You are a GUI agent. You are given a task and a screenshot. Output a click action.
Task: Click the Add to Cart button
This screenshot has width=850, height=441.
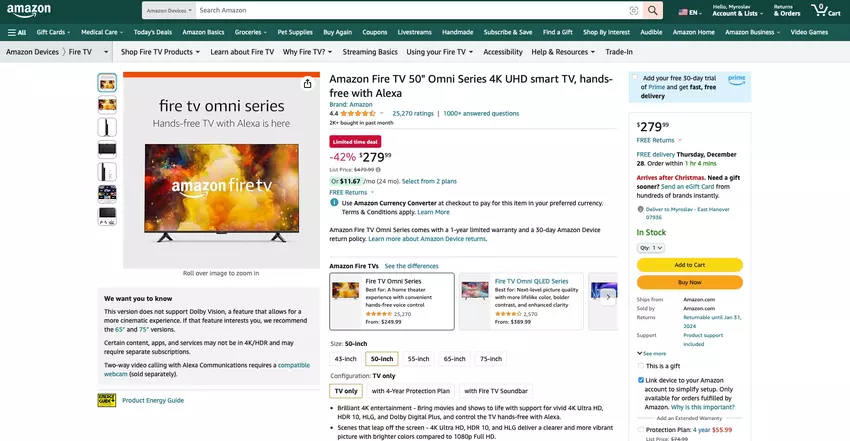pyautogui.click(x=689, y=265)
